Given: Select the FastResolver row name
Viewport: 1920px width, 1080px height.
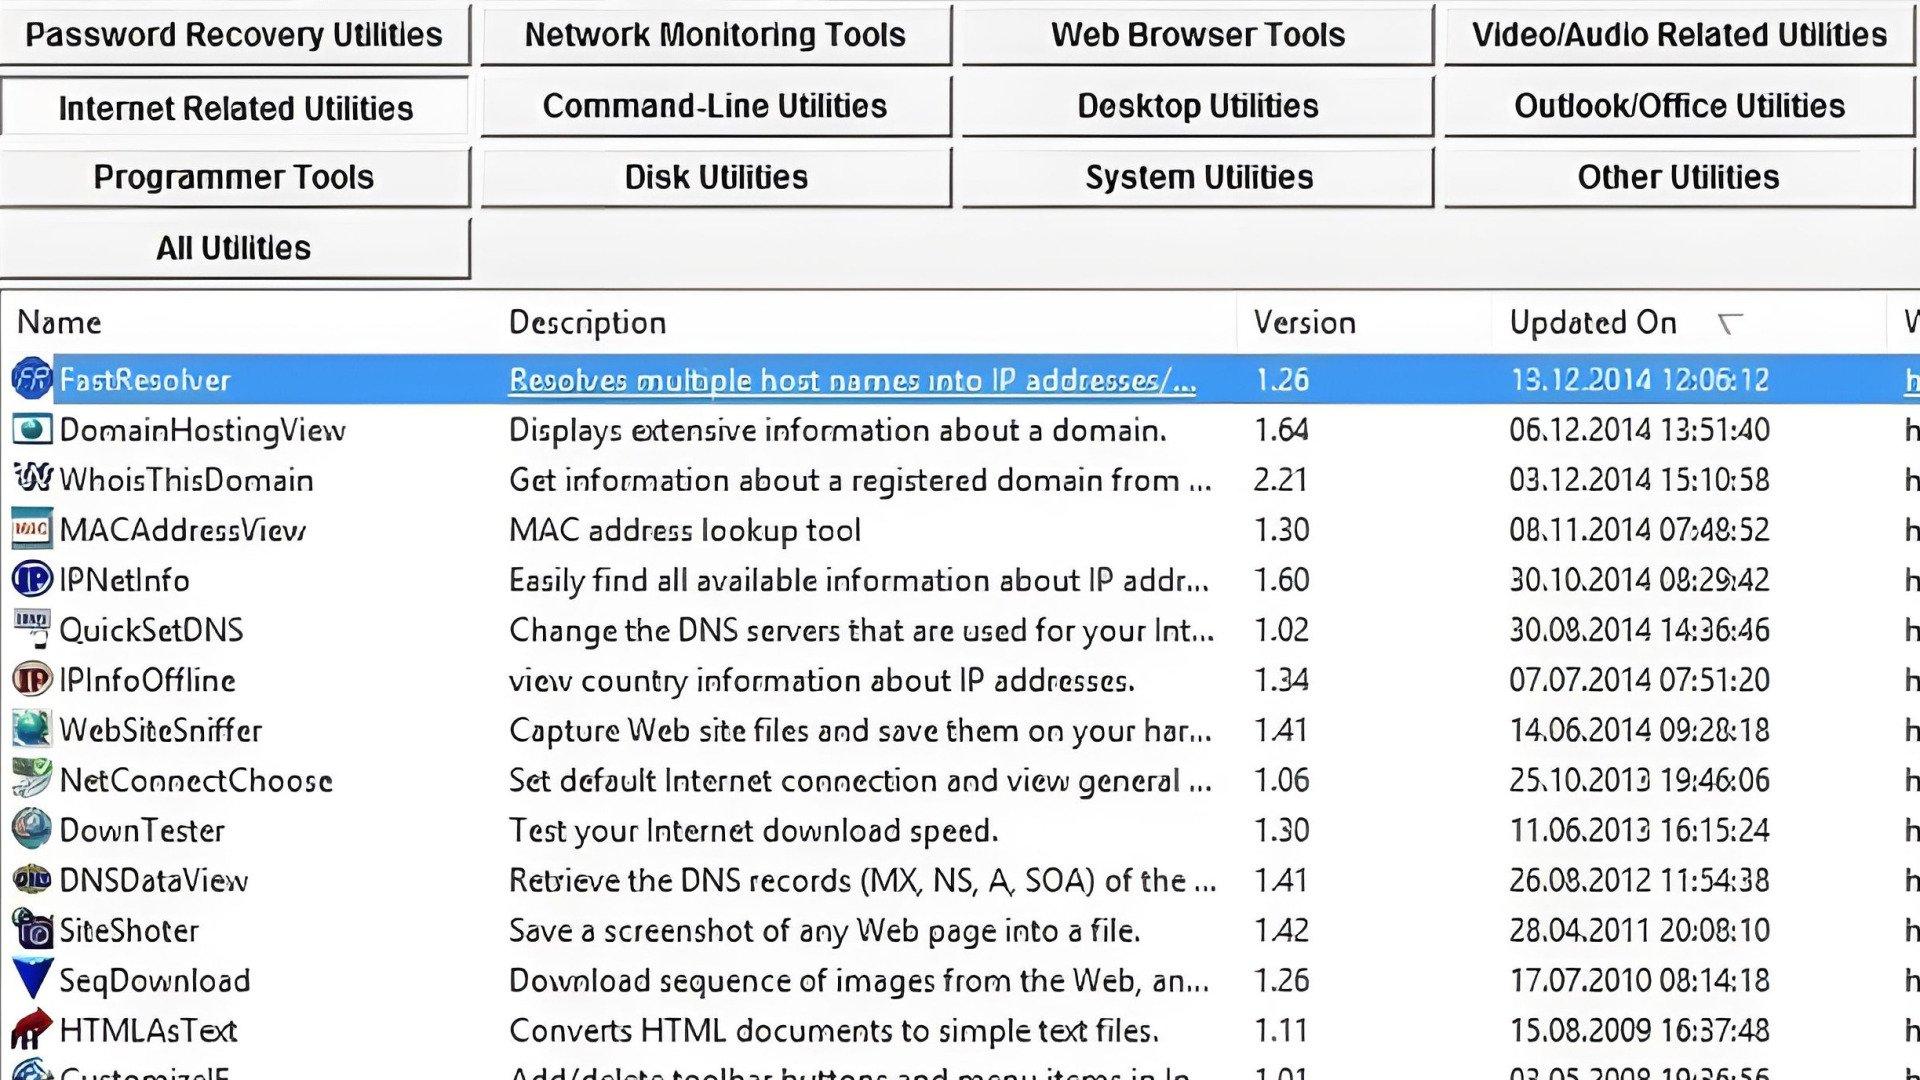Looking at the screenshot, I should 144,380.
